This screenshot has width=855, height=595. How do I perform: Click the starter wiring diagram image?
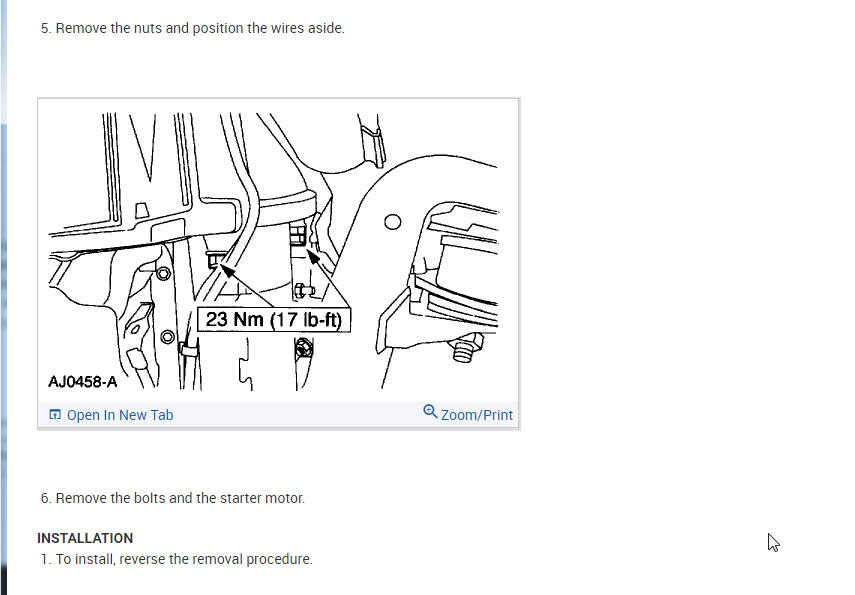coord(279,251)
